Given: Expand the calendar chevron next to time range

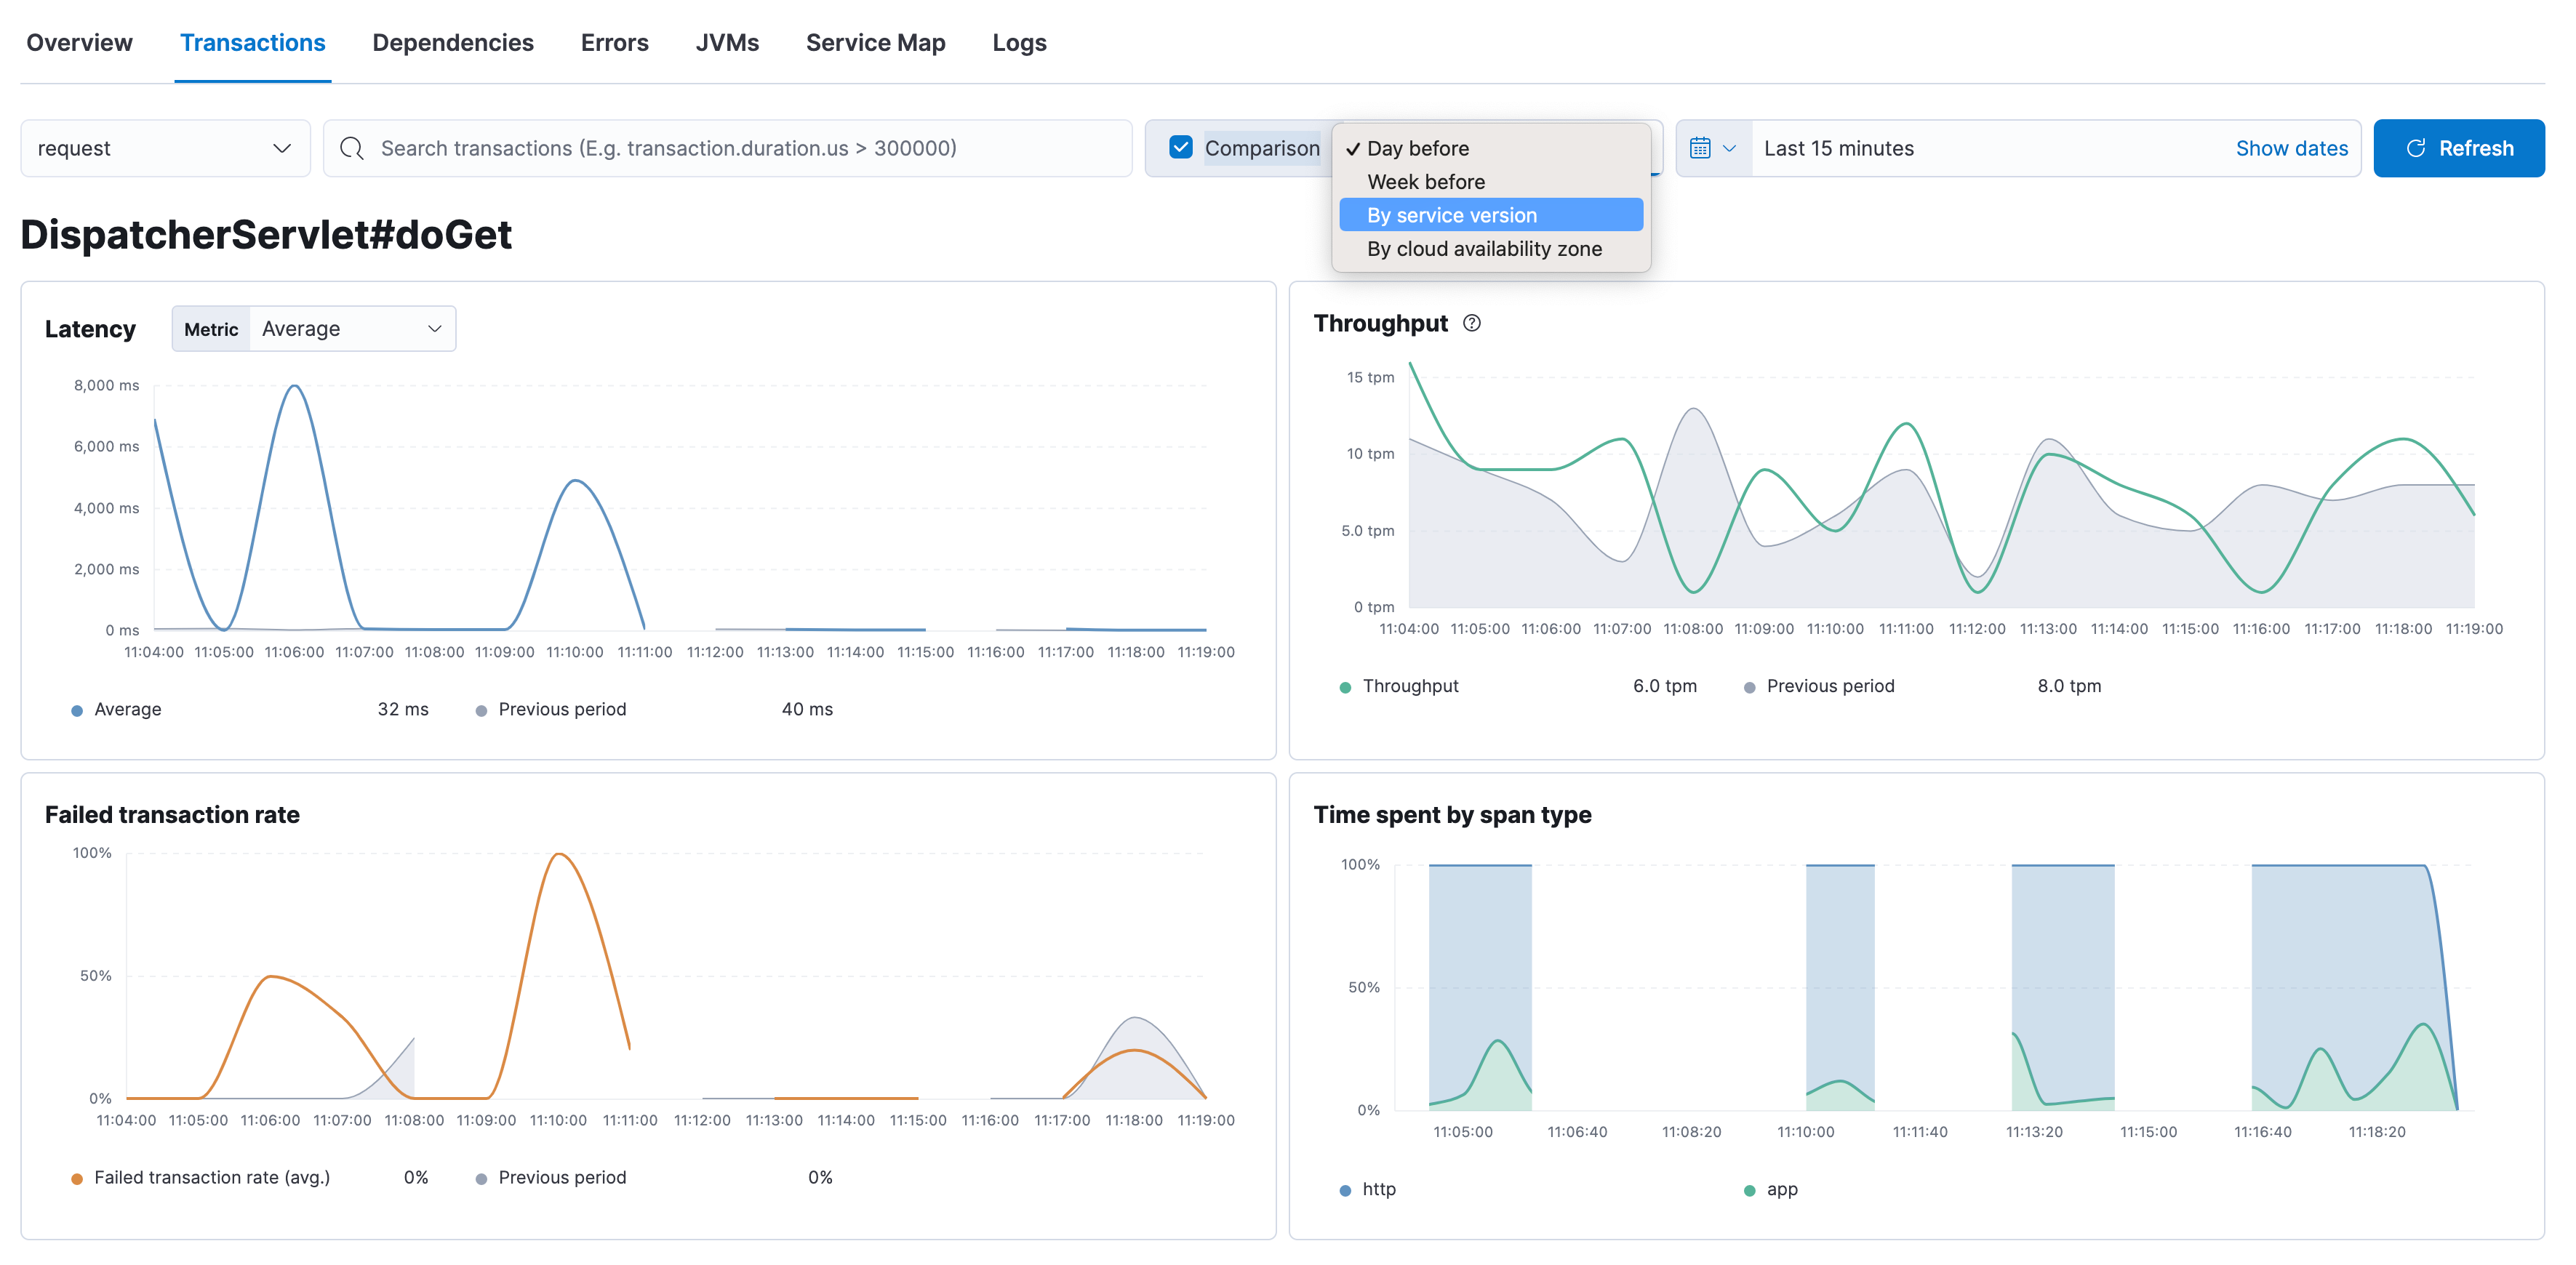Looking at the screenshot, I should (1729, 148).
